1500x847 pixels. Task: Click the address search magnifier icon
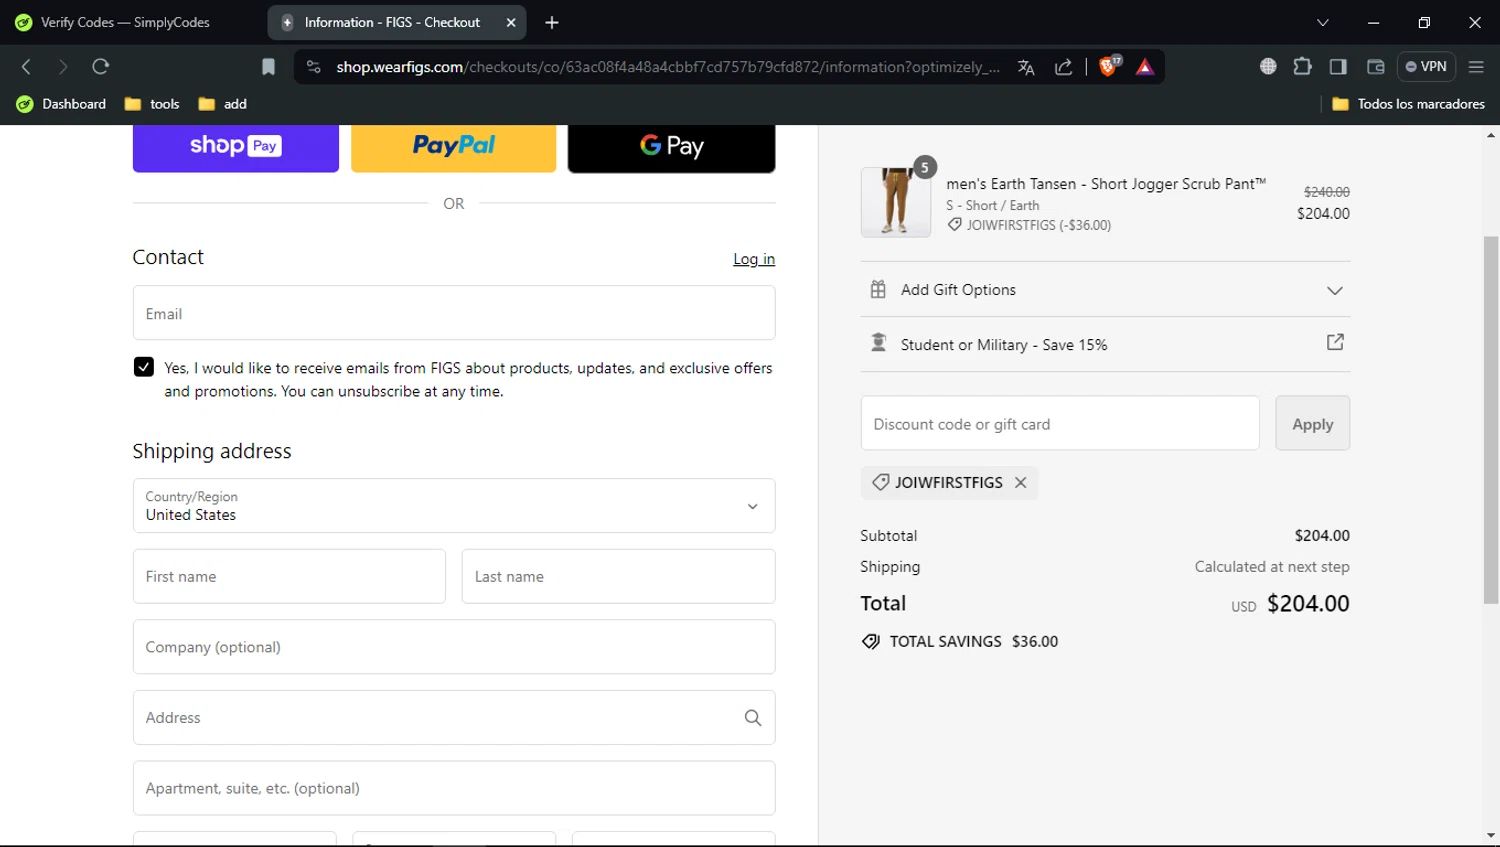point(753,717)
